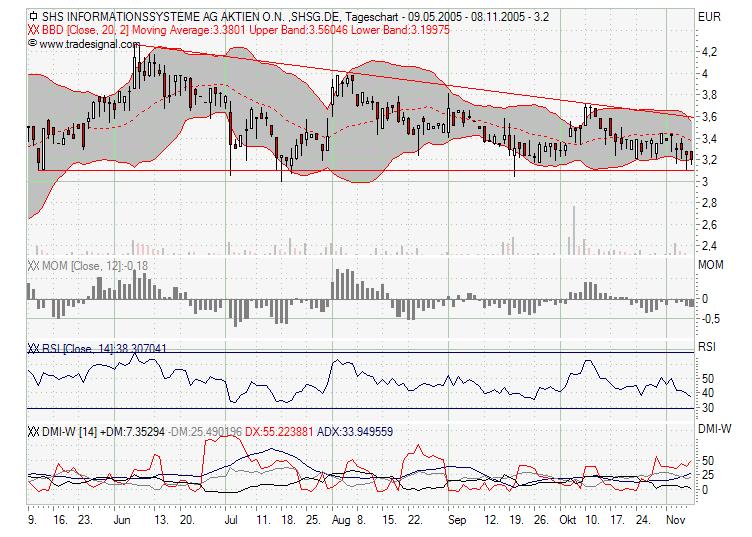The width and height of the screenshot is (752, 537).
Task: Click the 'Sep' date on the time axis
Action: pyautogui.click(x=458, y=521)
